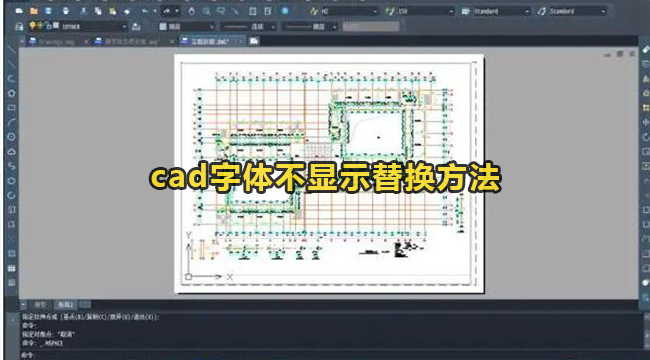This screenshot has width=650, height=360.
Task: Open the Layer Properties Manager icon
Action: click(x=19, y=27)
